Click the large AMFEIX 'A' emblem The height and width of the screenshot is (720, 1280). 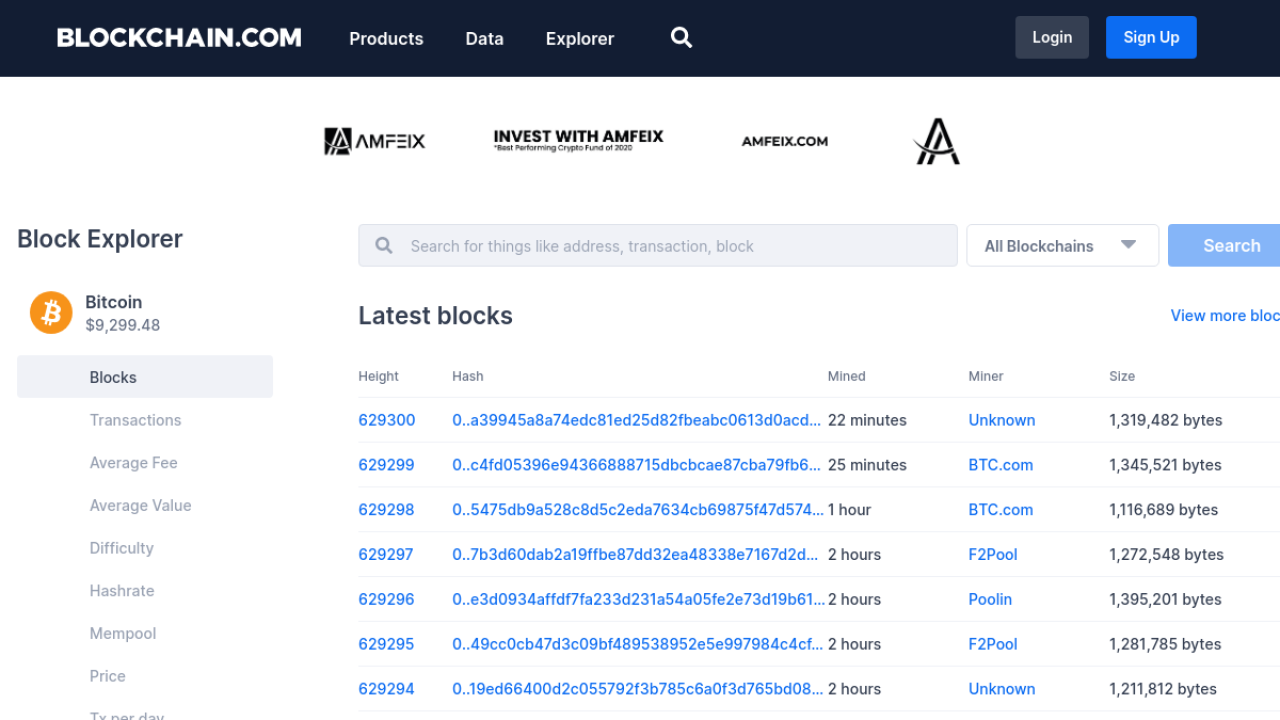tap(937, 141)
